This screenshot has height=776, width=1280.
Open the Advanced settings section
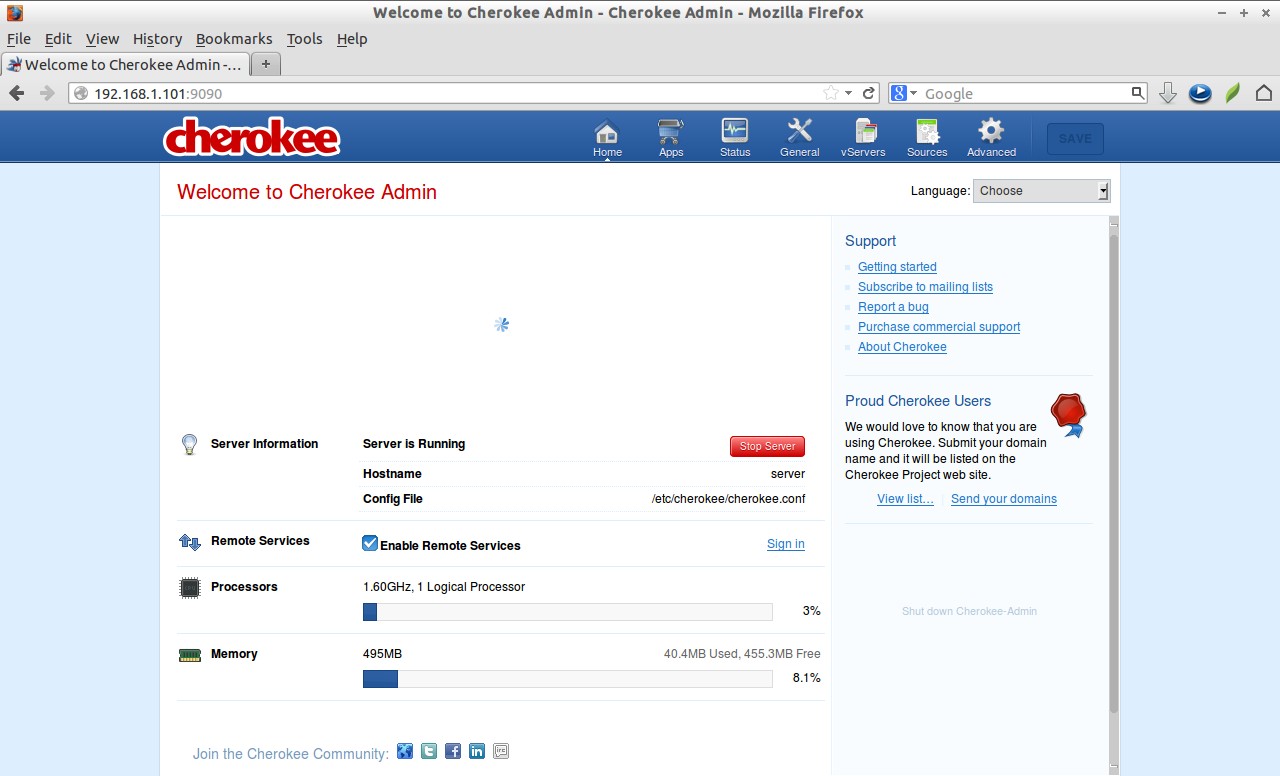pyautogui.click(x=991, y=138)
